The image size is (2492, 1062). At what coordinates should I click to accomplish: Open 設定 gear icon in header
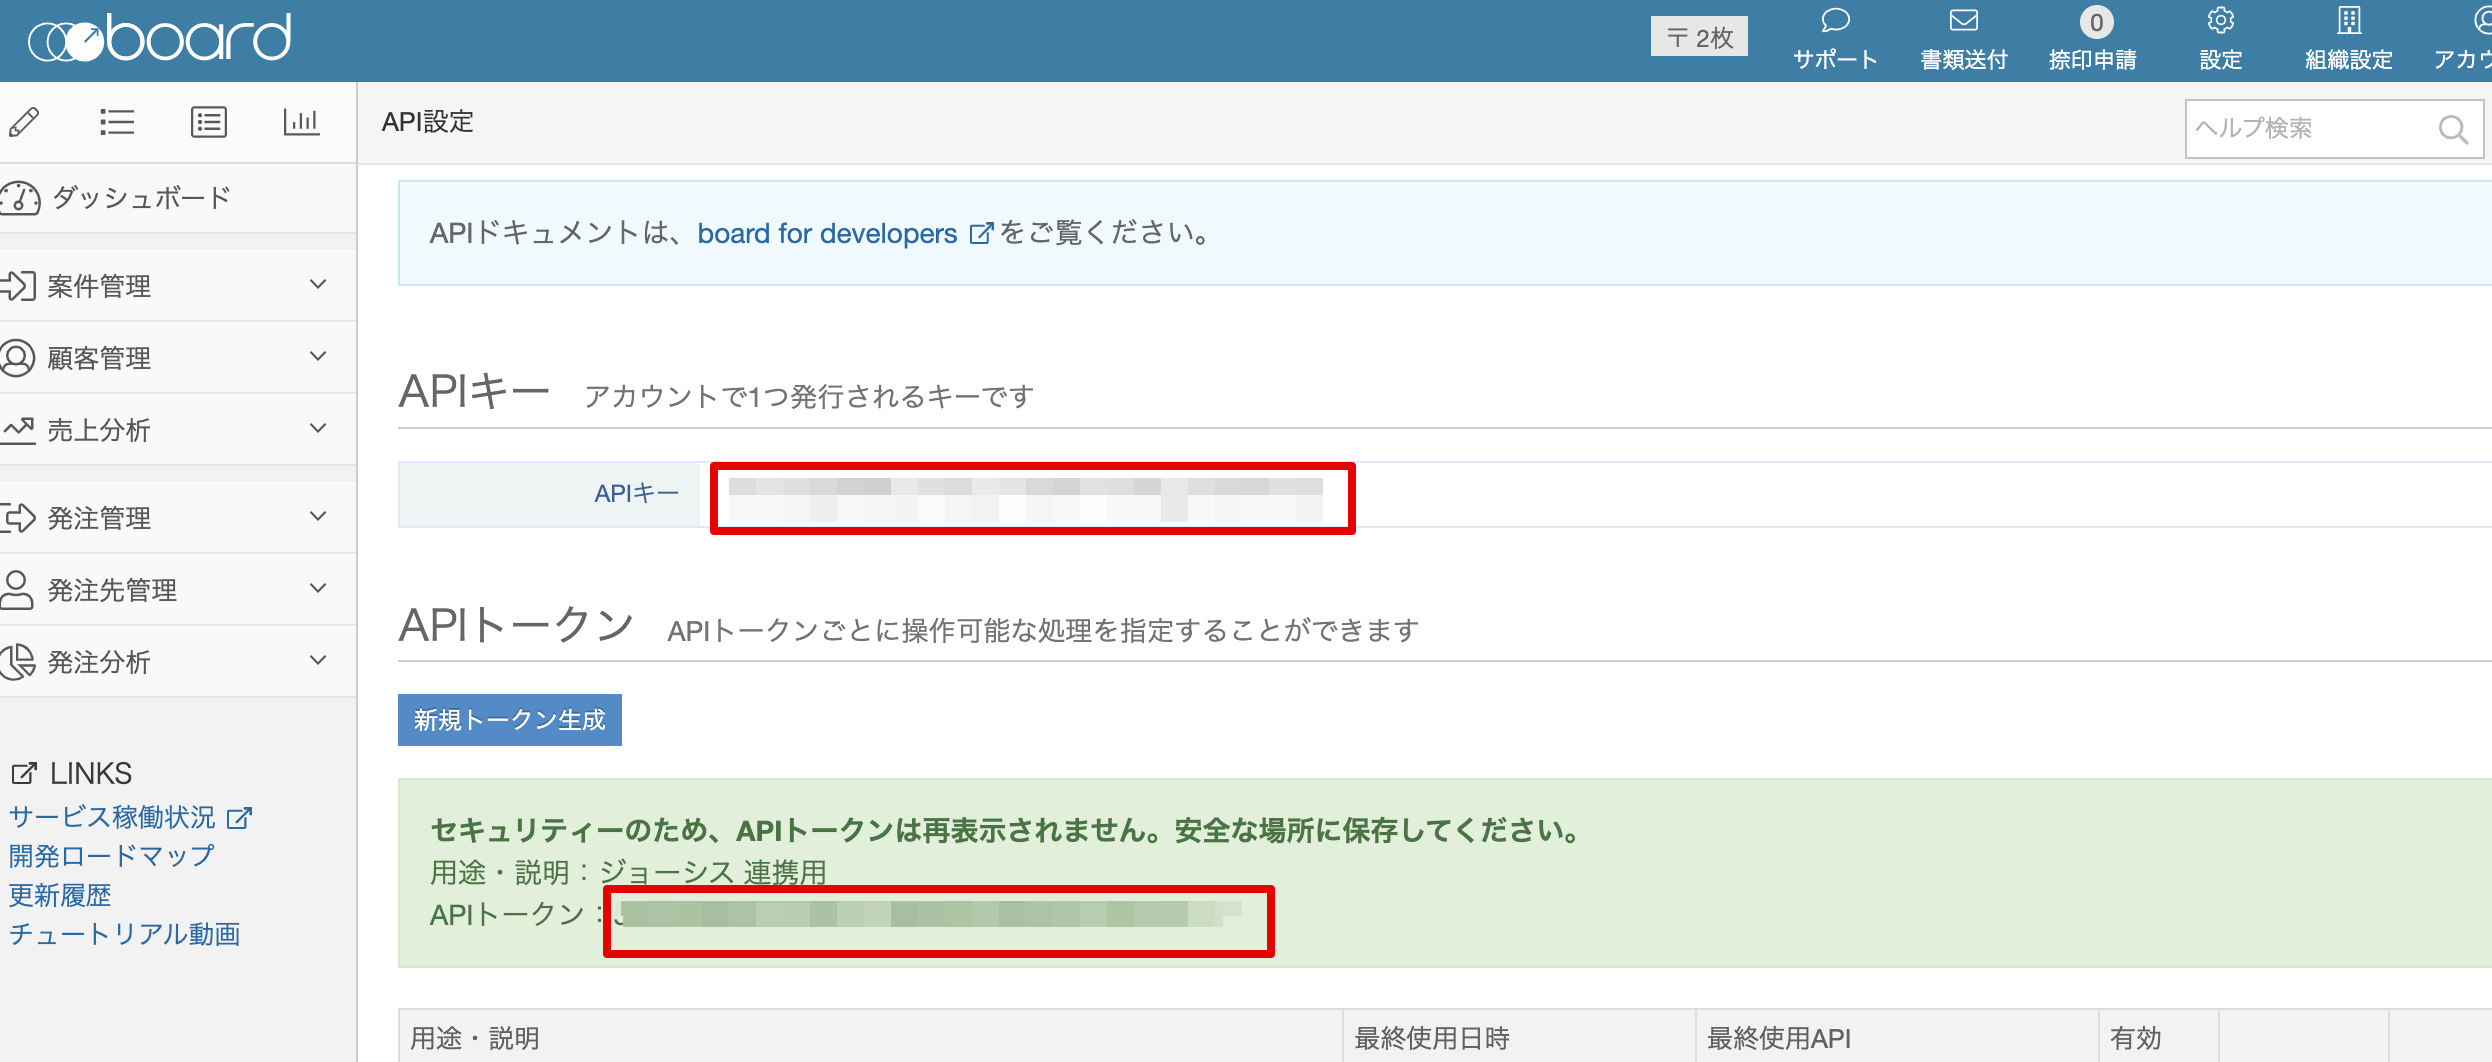(2220, 22)
